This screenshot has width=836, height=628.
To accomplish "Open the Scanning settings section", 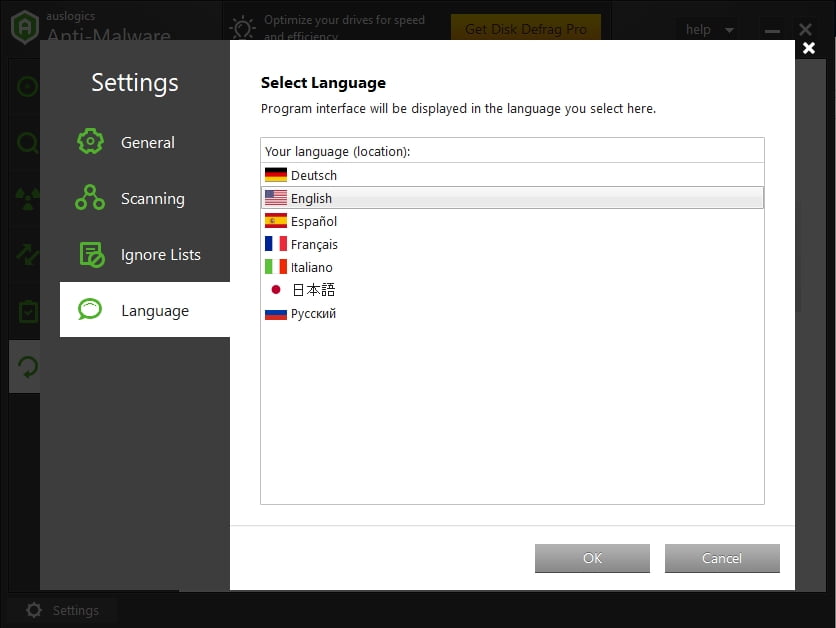I will 144,198.
